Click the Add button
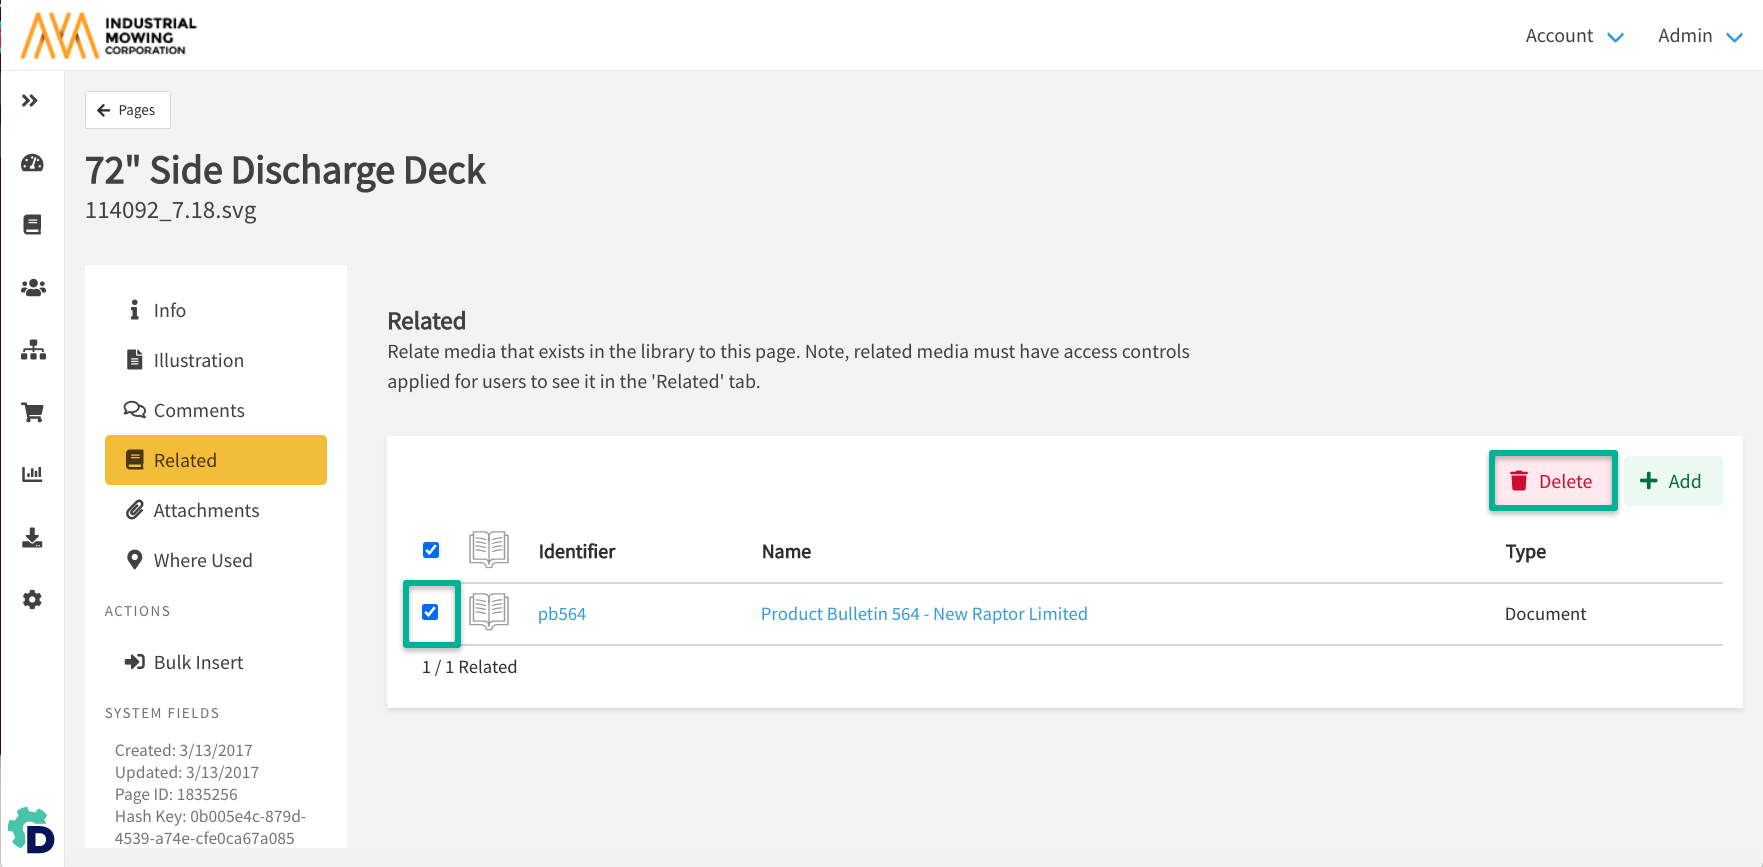This screenshot has height=867, width=1763. click(1671, 481)
